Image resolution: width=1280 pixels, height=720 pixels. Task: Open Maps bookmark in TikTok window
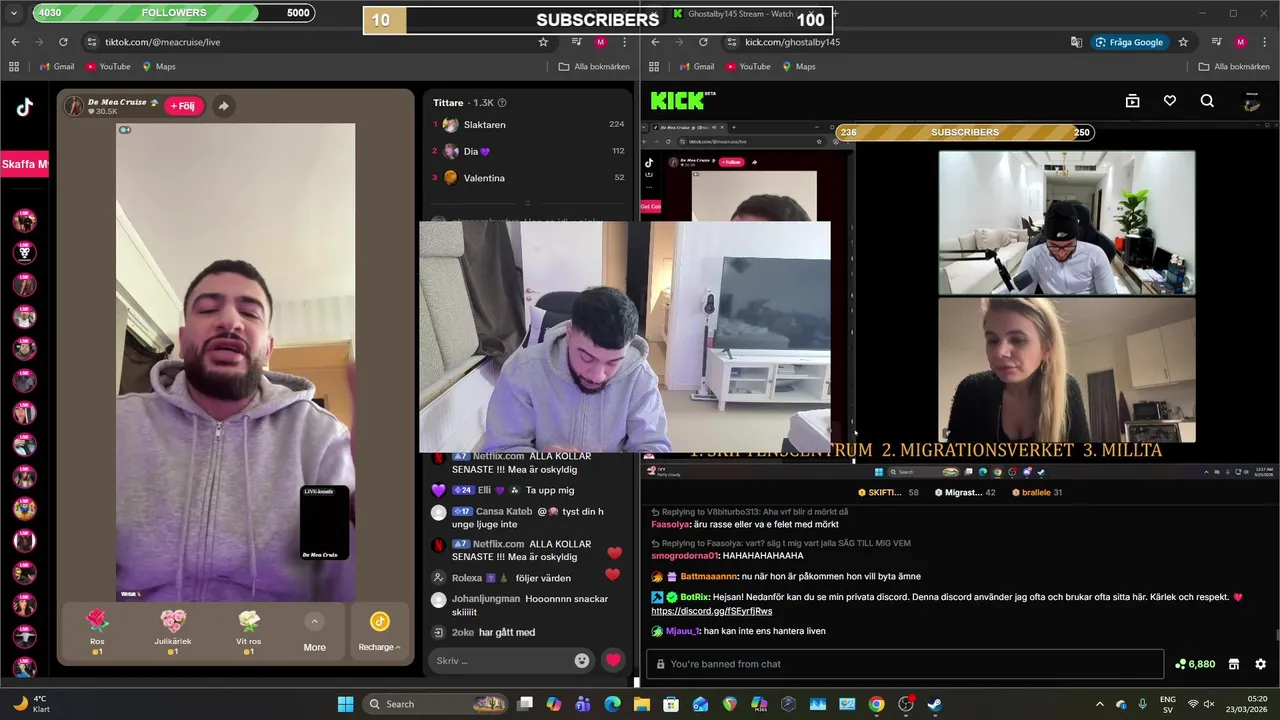point(159,67)
